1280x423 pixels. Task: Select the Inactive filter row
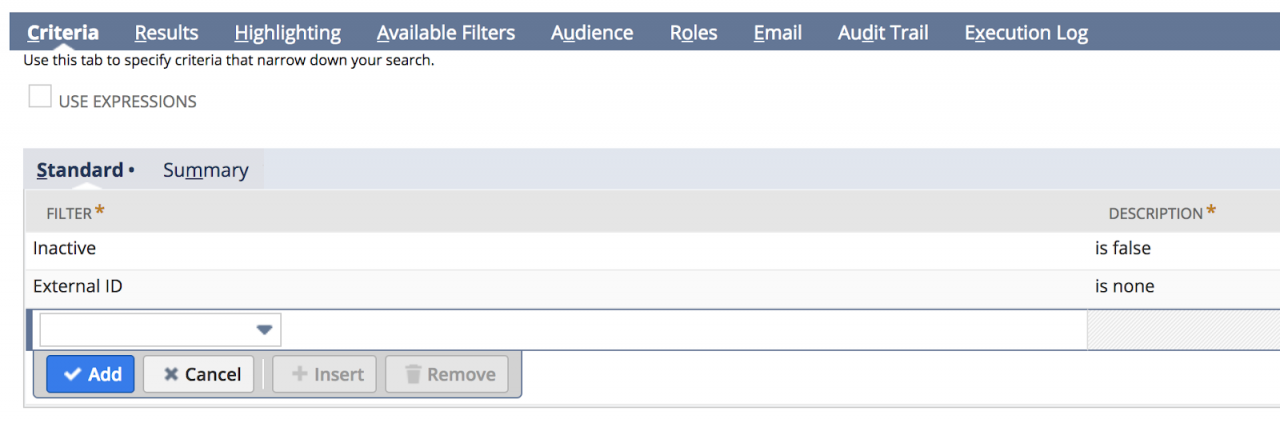pos(65,249)
